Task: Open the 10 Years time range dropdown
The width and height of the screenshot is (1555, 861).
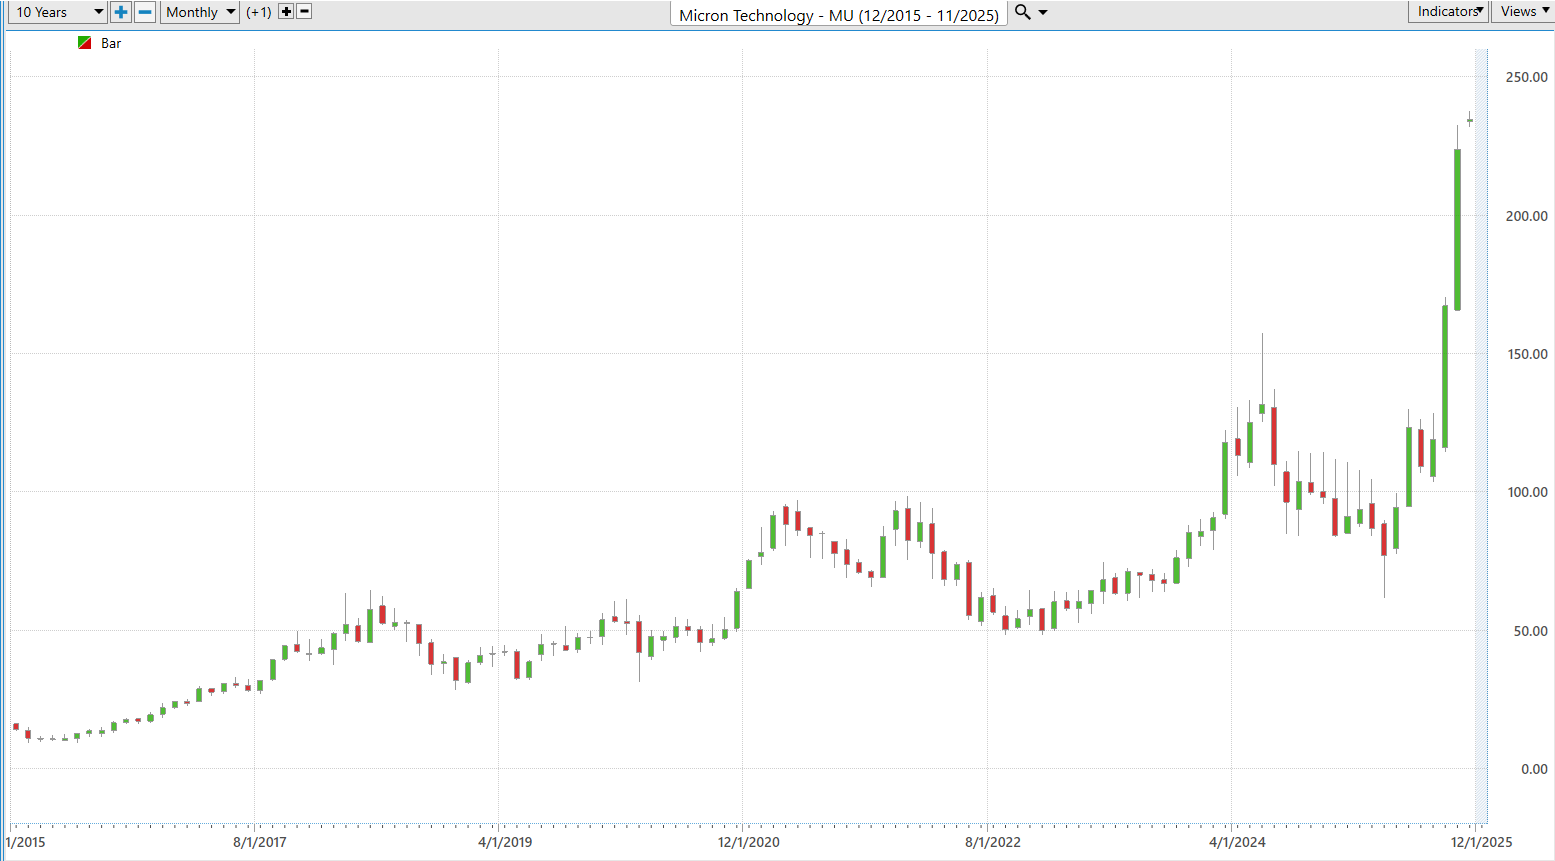Action: (x=57, y=12)
